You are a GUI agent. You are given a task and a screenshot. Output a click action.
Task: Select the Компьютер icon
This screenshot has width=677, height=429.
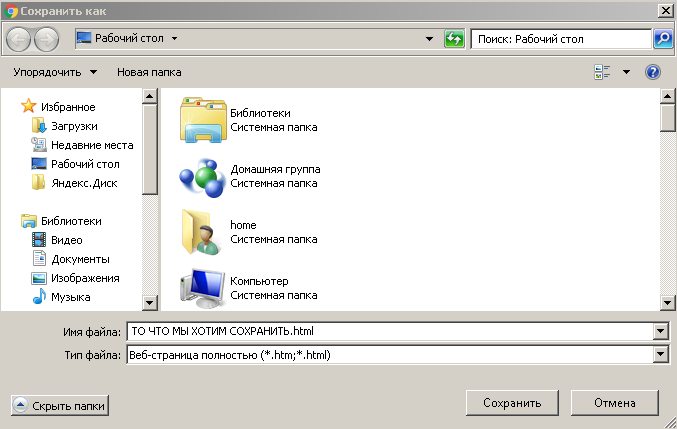pos(202,288)
